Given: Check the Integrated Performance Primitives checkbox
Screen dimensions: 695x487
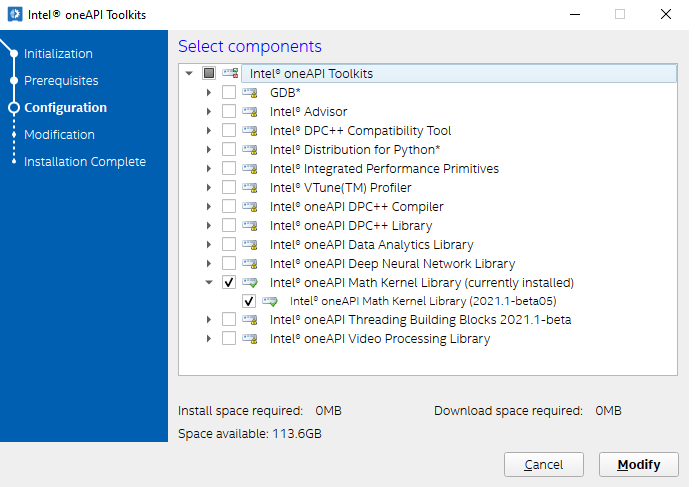Looking at the screenshot, I should (x=229, y=168).
